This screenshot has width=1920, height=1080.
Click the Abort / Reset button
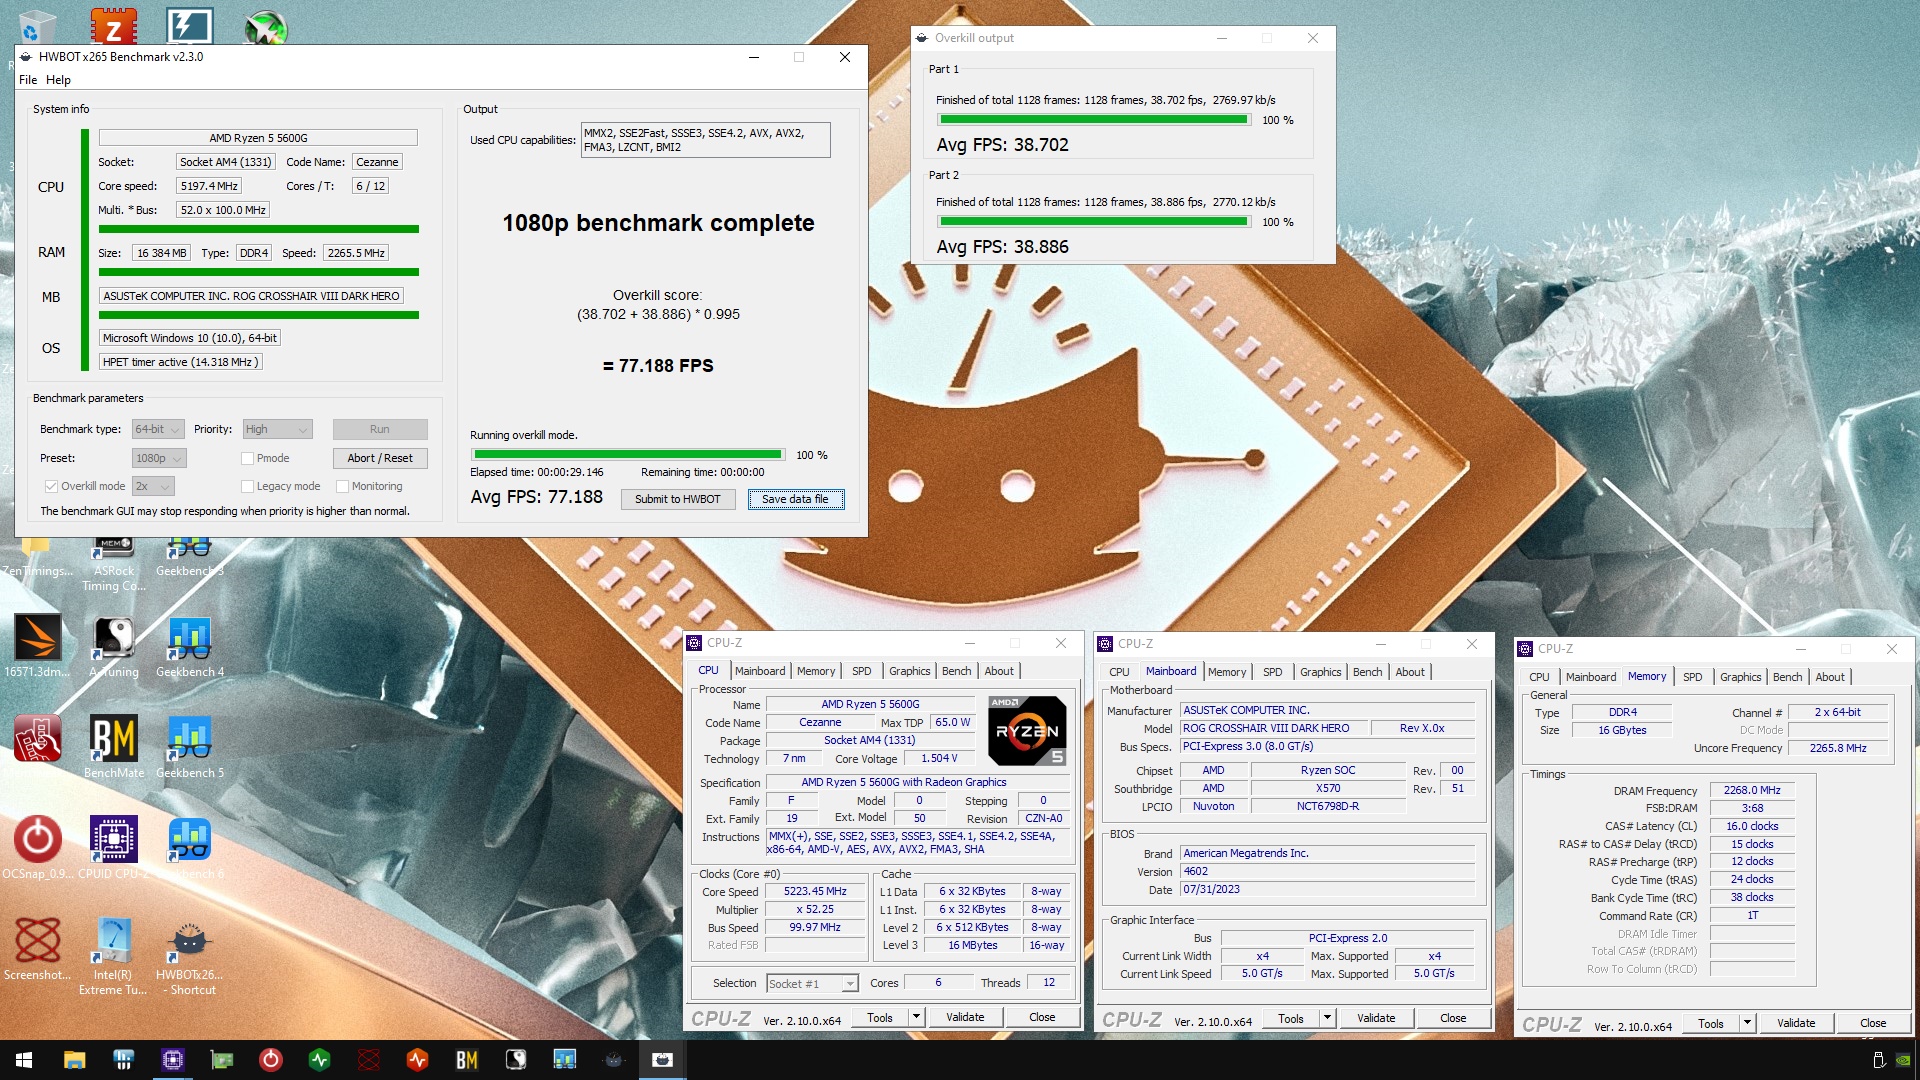380,458
